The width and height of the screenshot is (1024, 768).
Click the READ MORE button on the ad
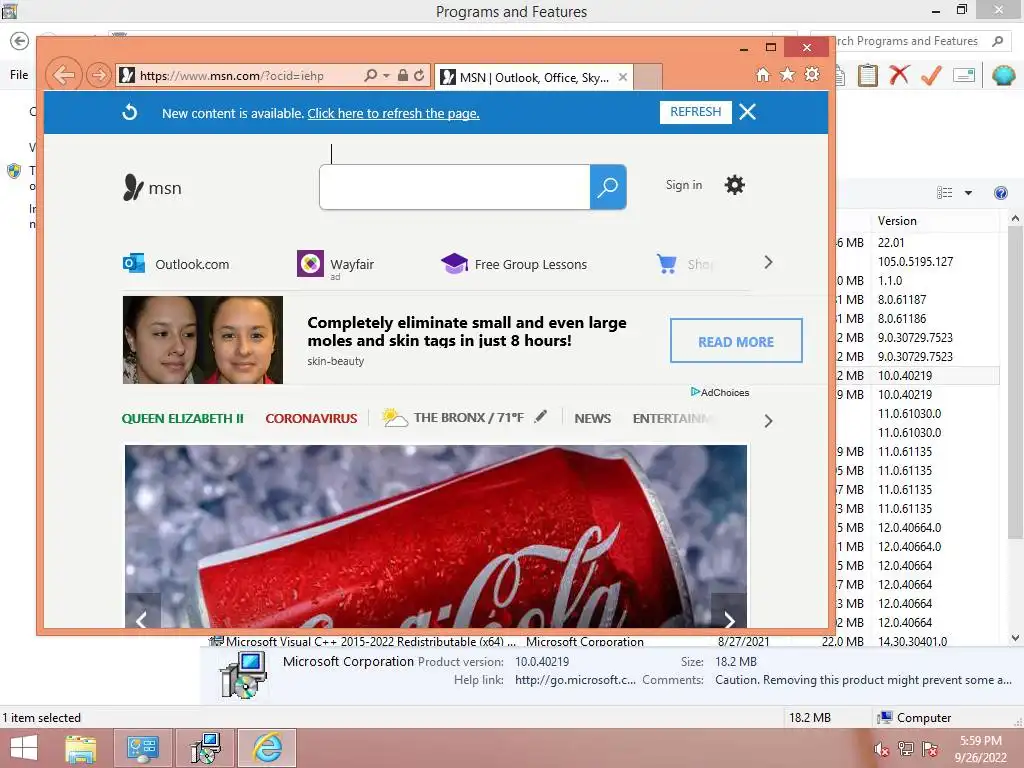[x=736, y=341]
